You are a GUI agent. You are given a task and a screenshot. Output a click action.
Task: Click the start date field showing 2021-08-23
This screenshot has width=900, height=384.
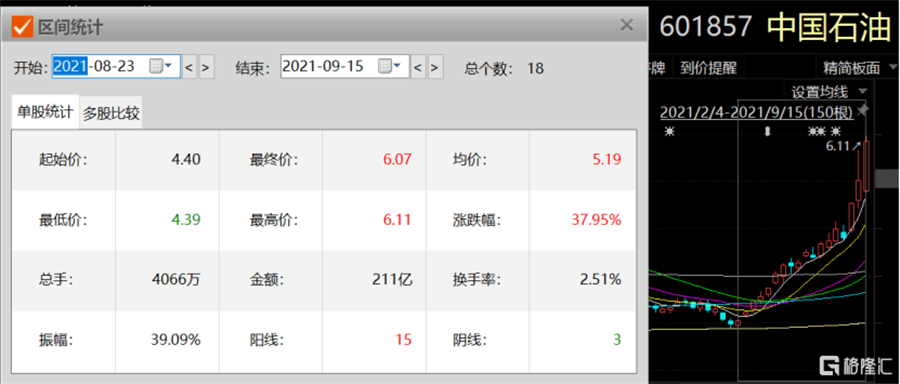tap(100, 66)
